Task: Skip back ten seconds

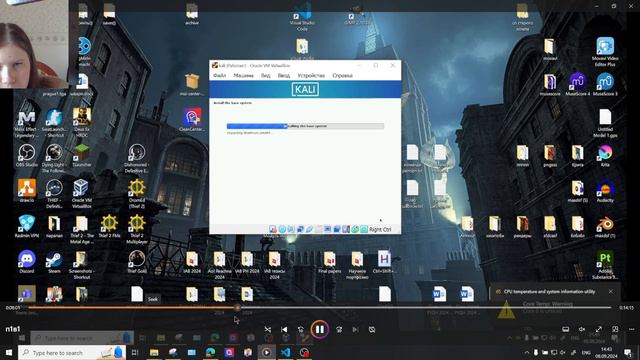Action: point(301,329)
